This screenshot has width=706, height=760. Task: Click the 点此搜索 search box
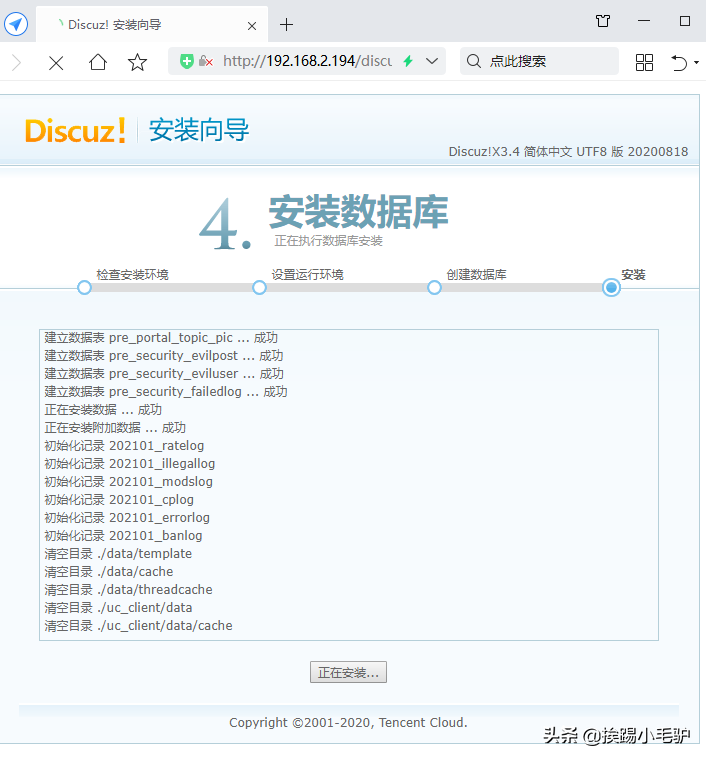pos(539,61)
